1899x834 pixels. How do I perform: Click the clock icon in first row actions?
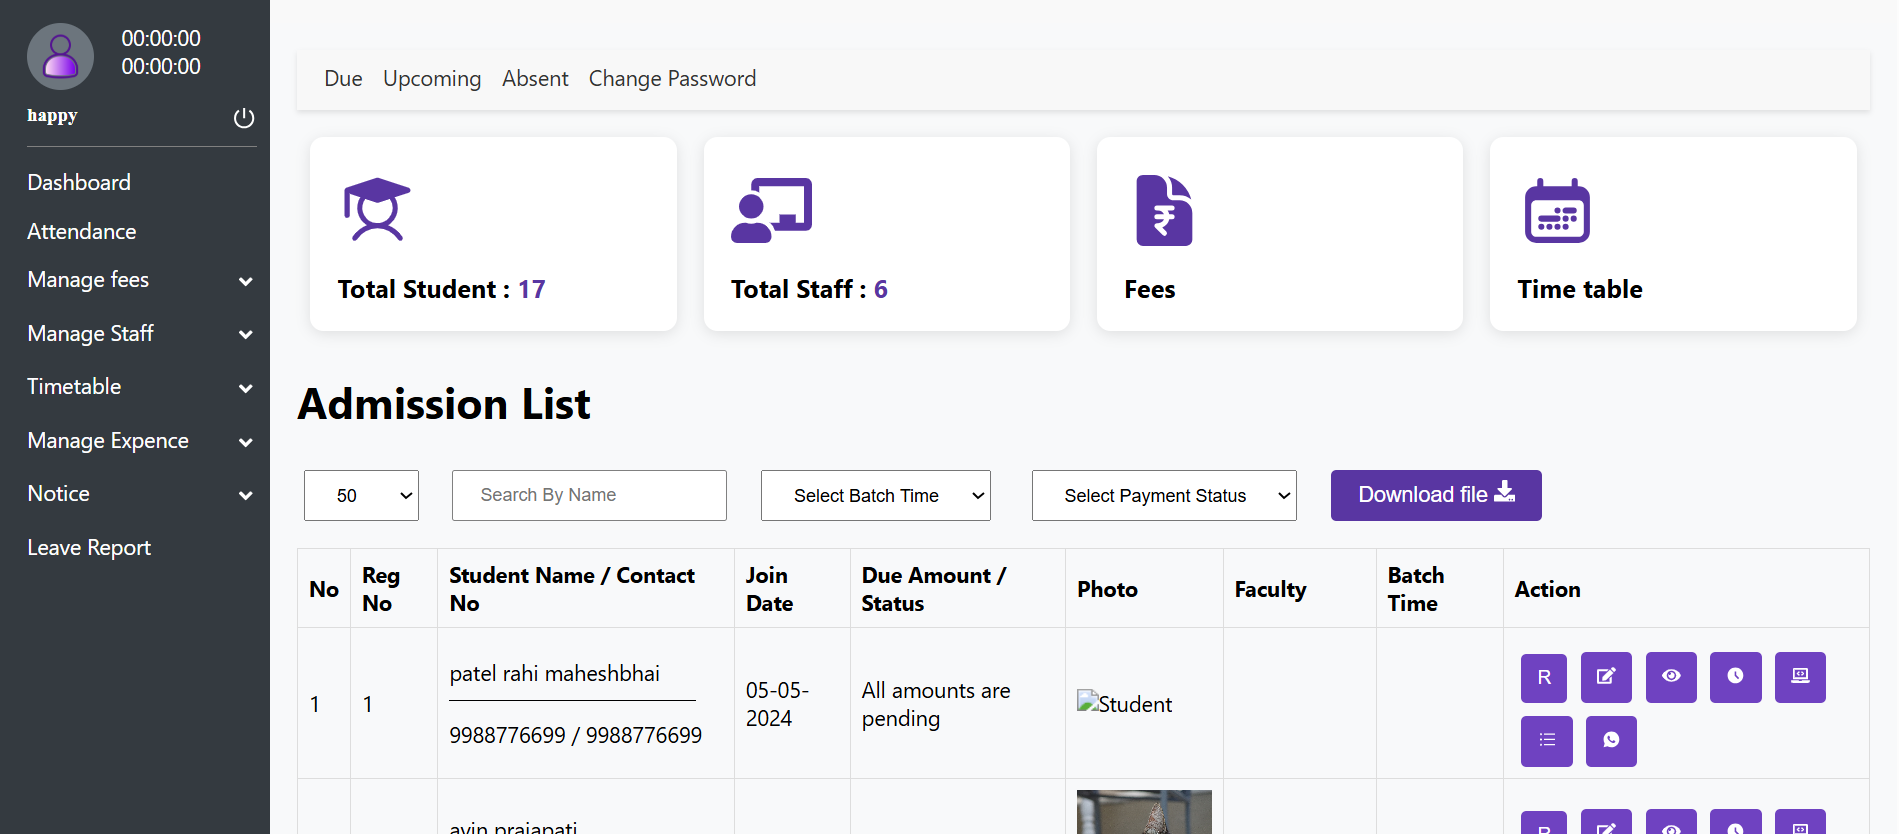(x=1735, y=677)
